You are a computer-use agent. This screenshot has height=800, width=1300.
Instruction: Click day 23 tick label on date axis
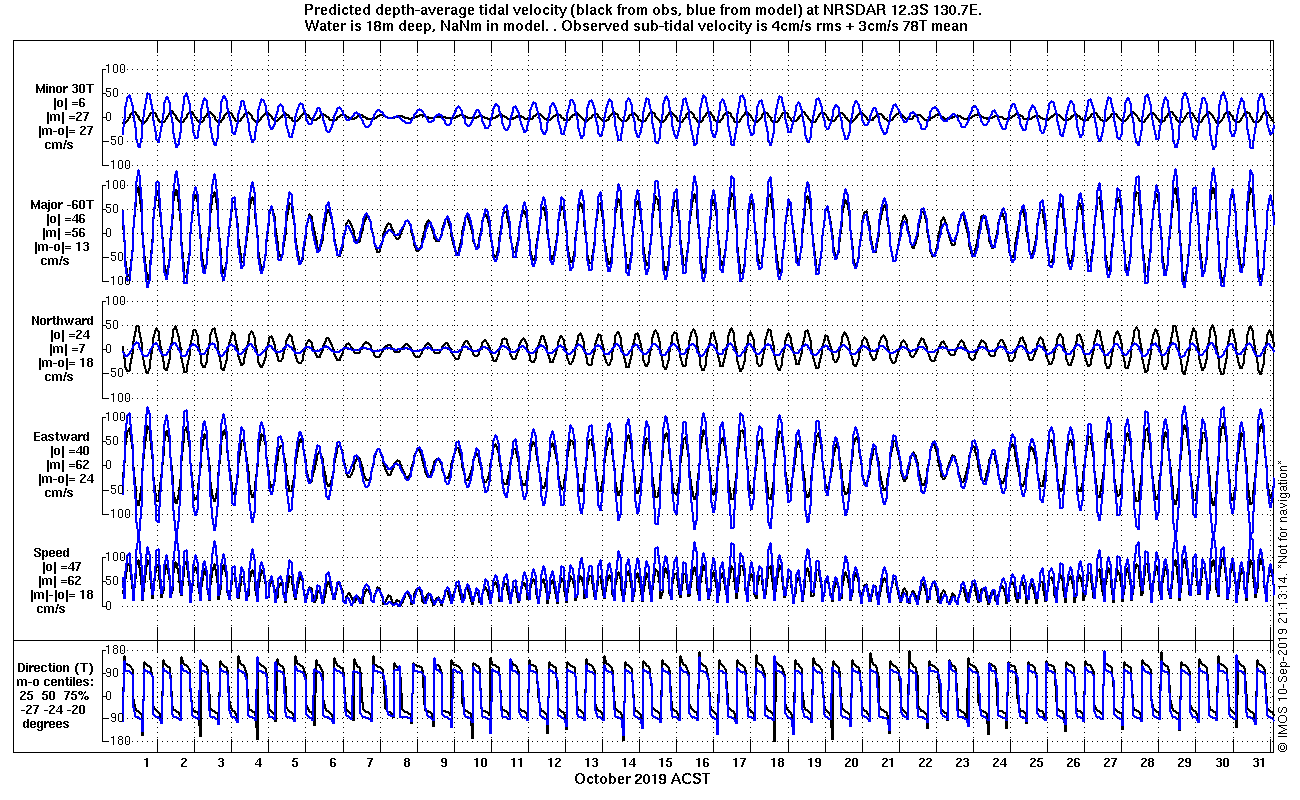(962, 762)
